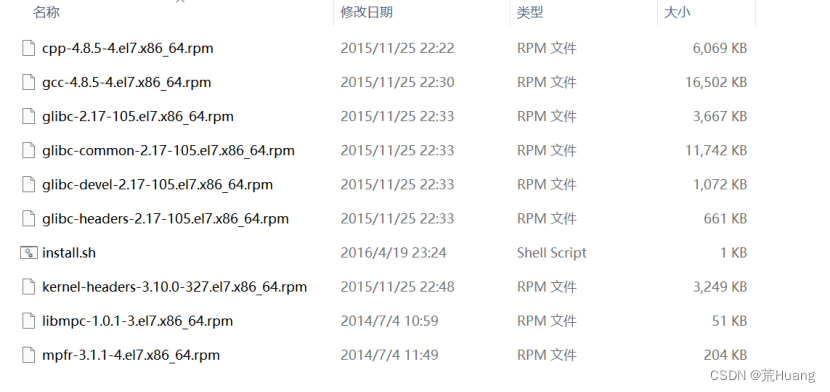Image resolution: width=830 pixels, height=392 pixels.
Task: Sort files by 类型 column header
Action: [x=530, y=12]
